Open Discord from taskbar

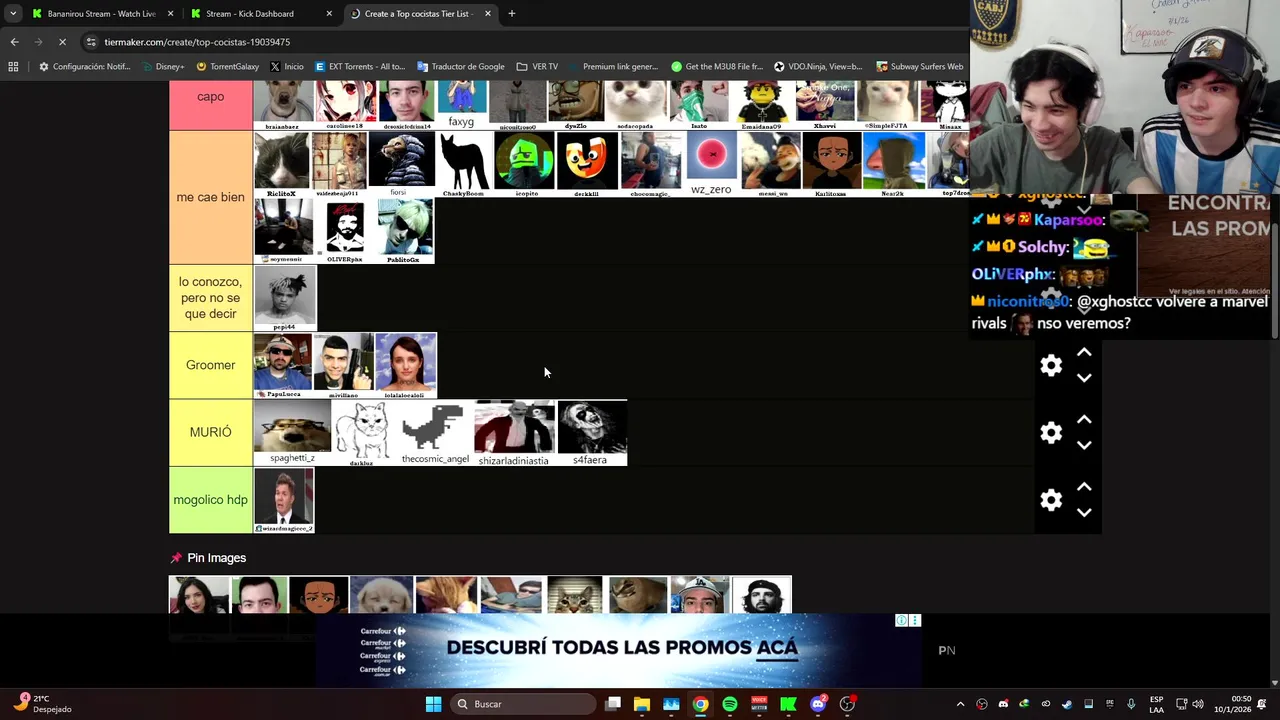tap(818, 704)
